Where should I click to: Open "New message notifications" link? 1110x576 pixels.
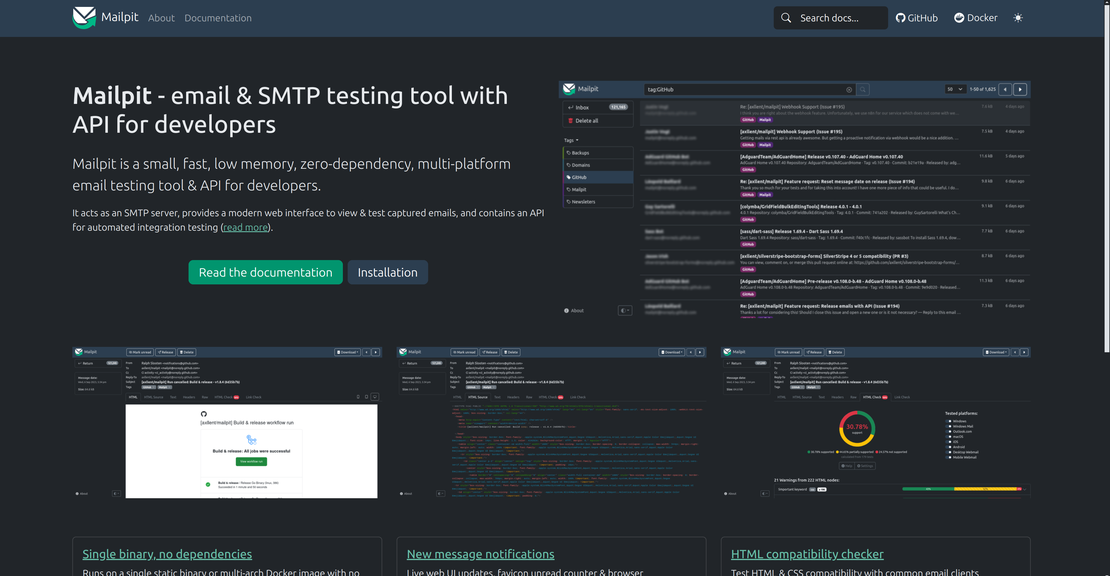pos(481,554)
